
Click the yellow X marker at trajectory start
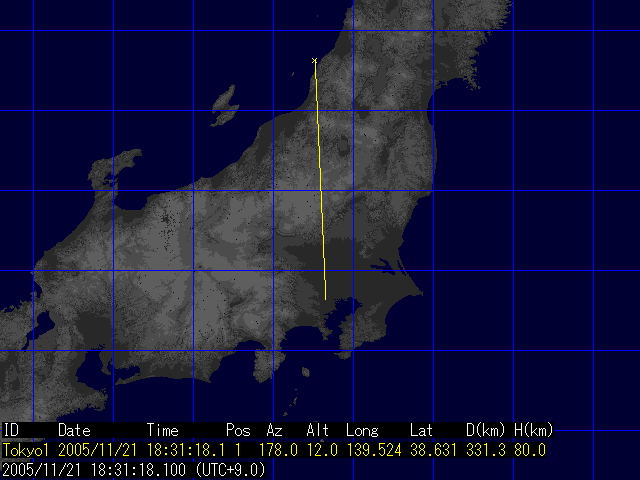tap(314, 61)
